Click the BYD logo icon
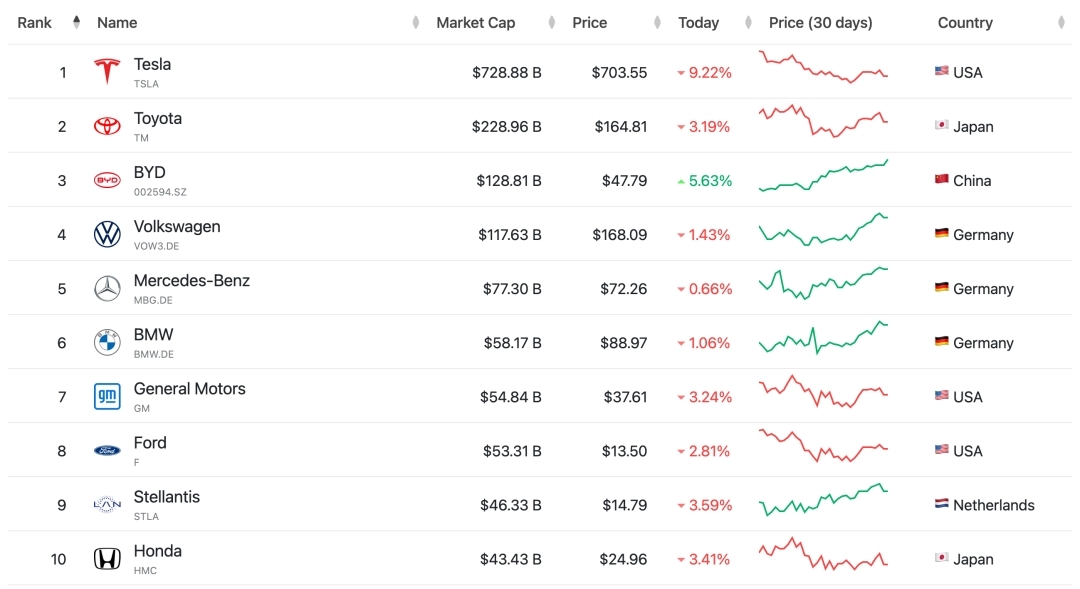The width and height of the screenshot is (1080, 589). pyautogui.click(x=107, y=180)
